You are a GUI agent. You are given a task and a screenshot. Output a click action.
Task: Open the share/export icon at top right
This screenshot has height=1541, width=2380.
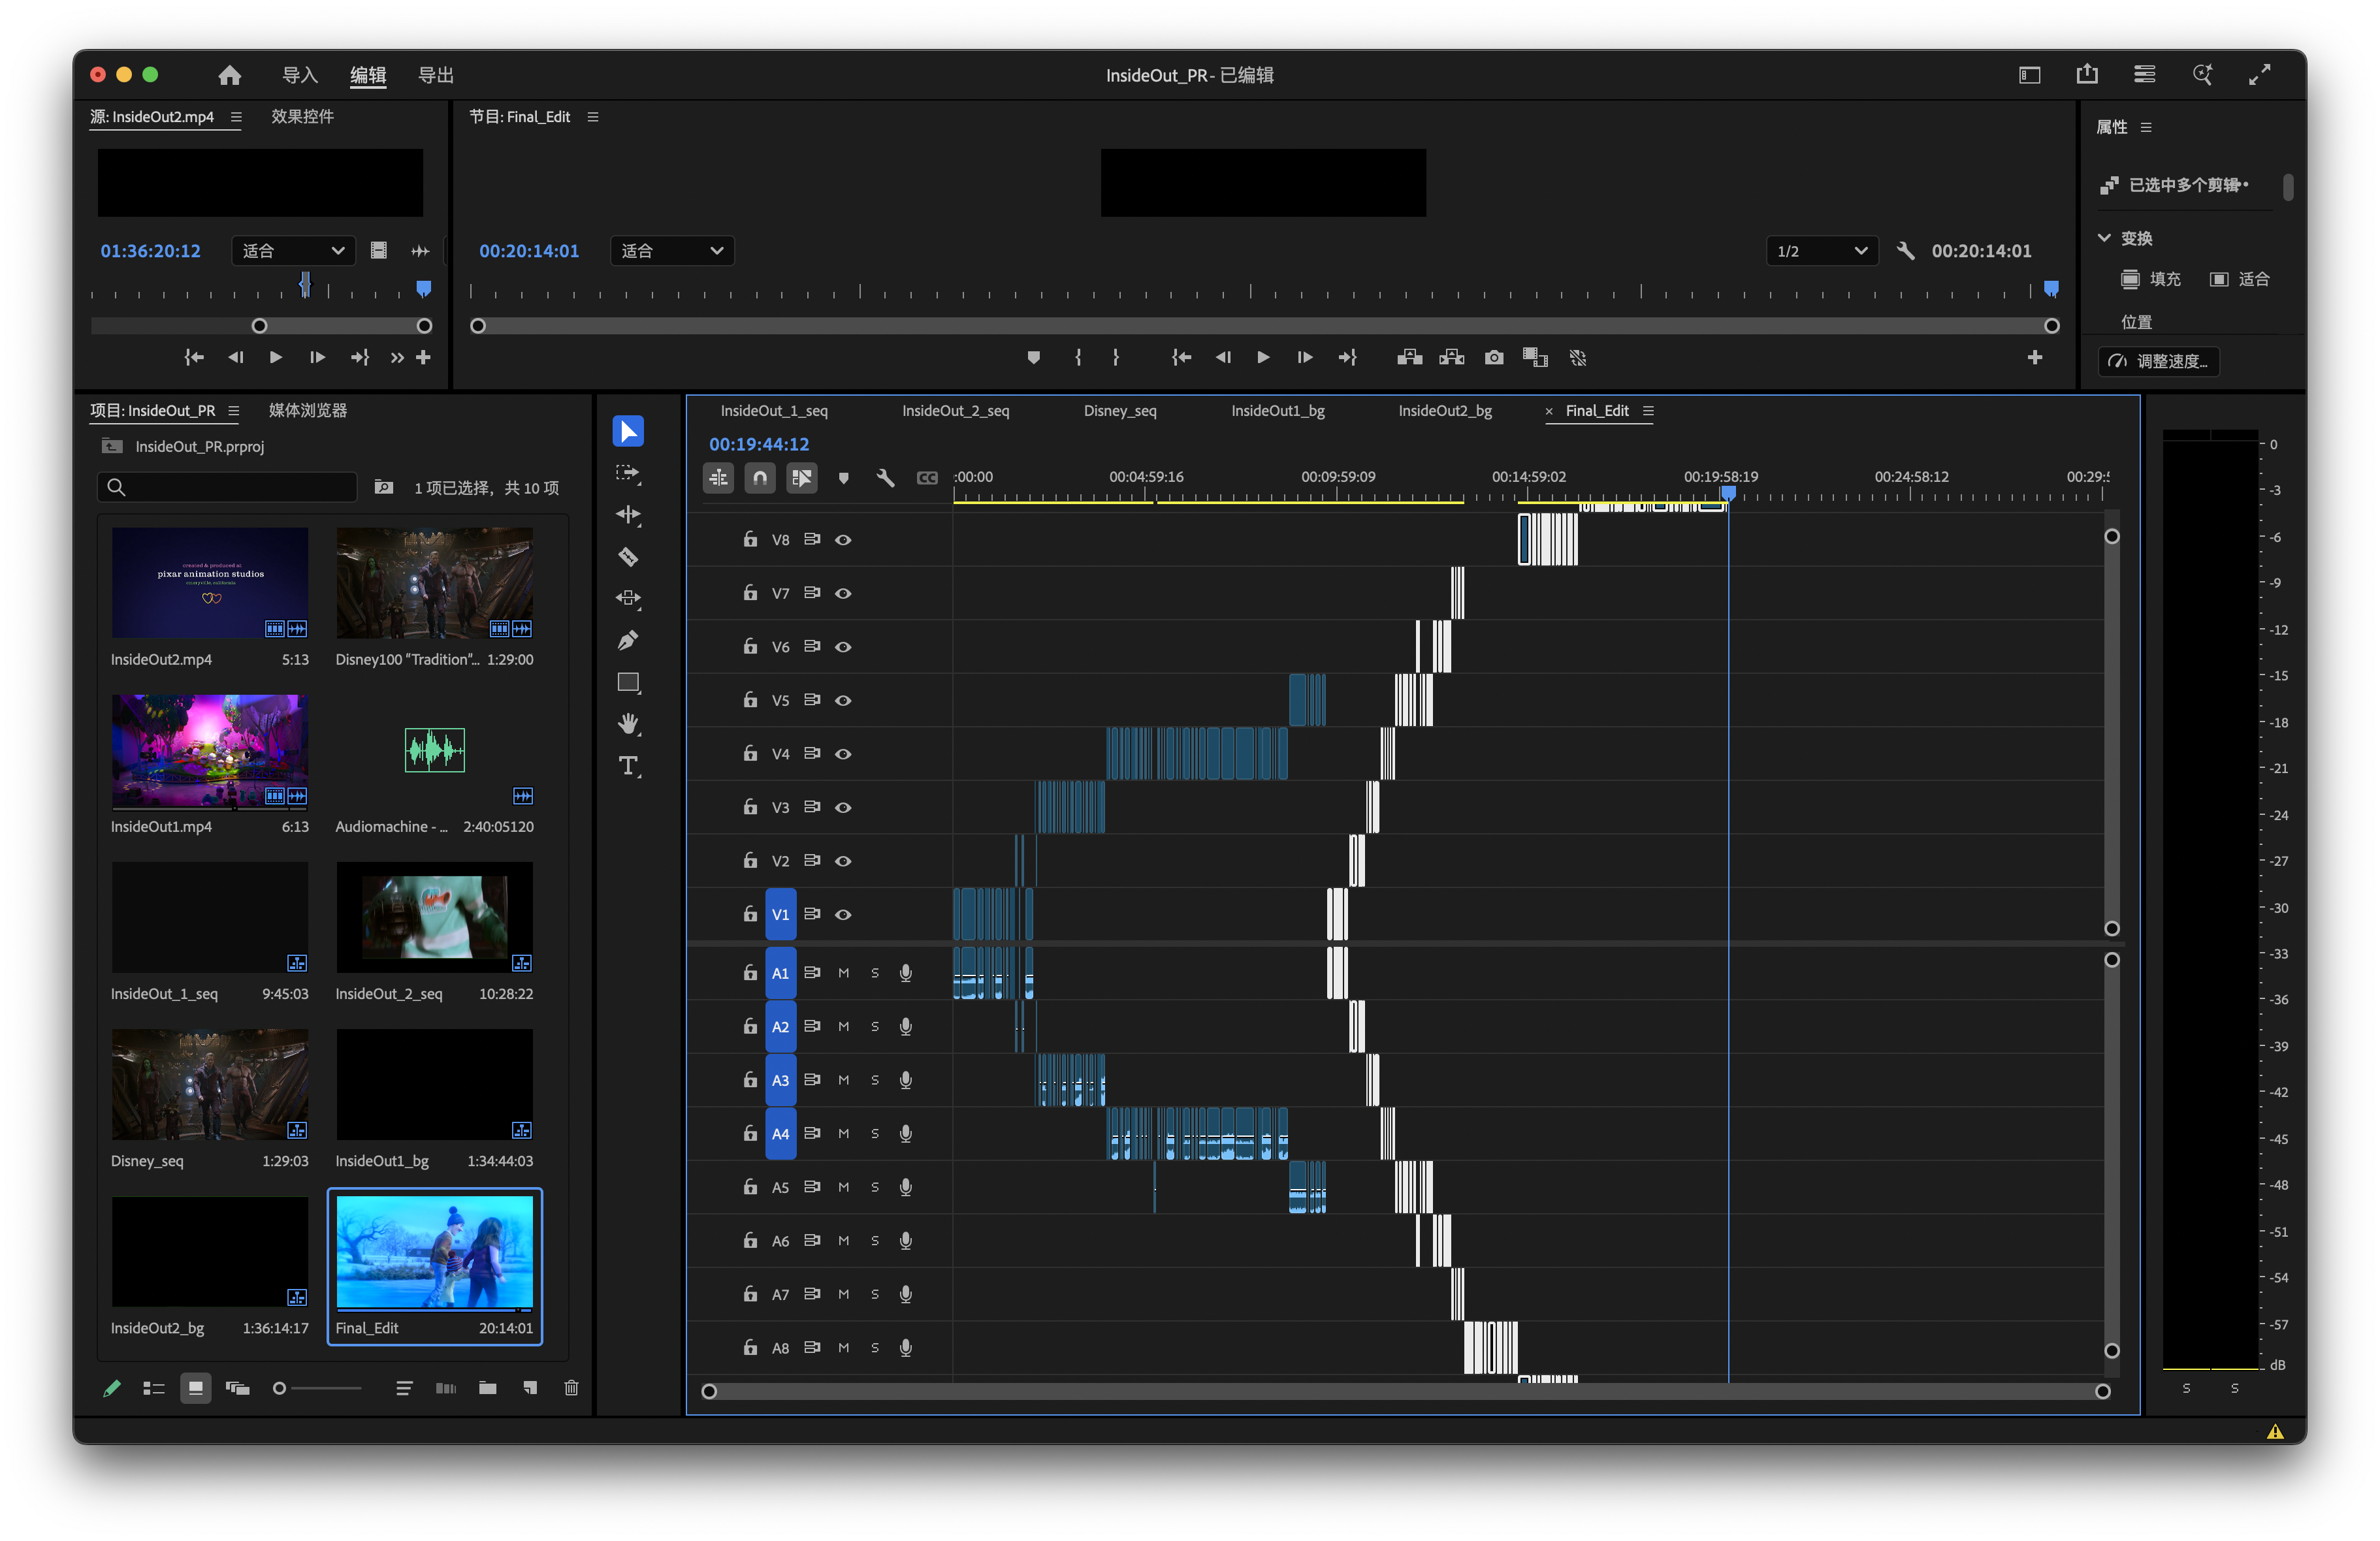click(x=2087, y=75)
